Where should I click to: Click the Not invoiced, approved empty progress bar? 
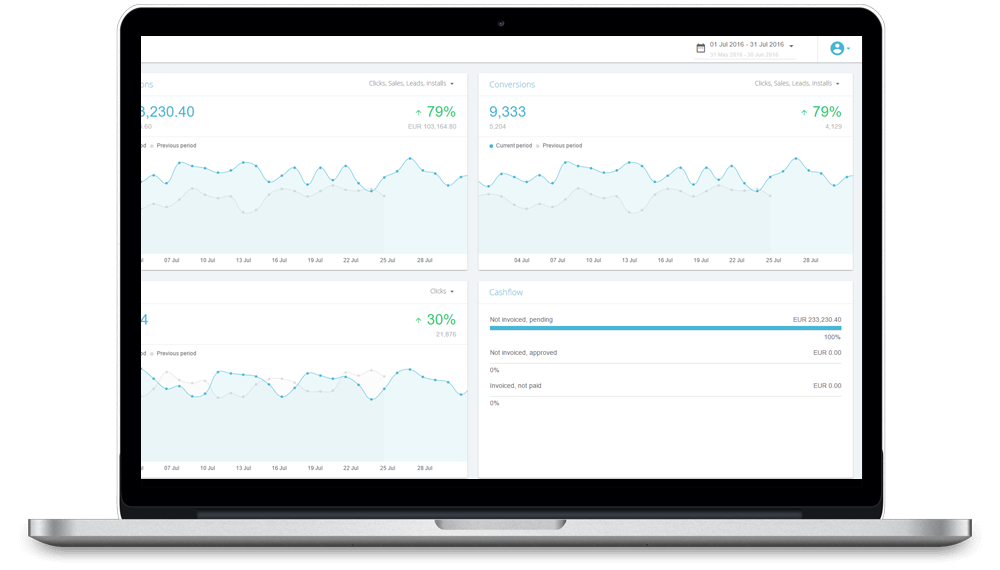click(665, 363)
